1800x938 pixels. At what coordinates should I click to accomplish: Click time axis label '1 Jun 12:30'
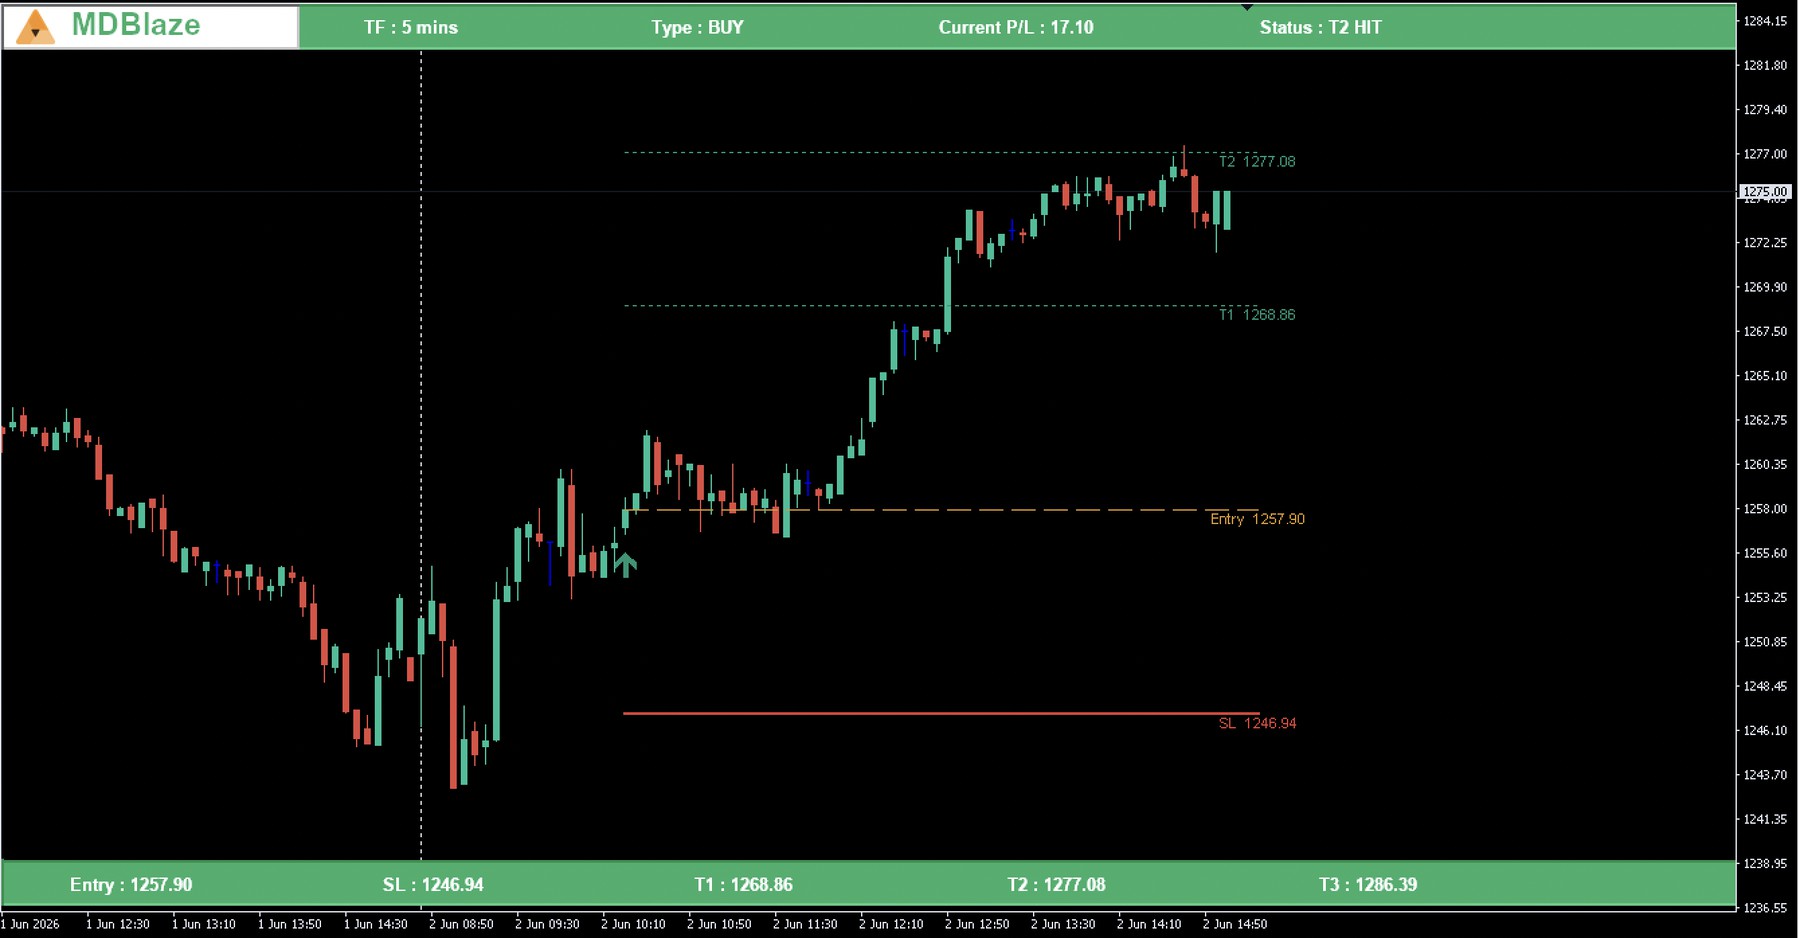[x=118, y=924]
